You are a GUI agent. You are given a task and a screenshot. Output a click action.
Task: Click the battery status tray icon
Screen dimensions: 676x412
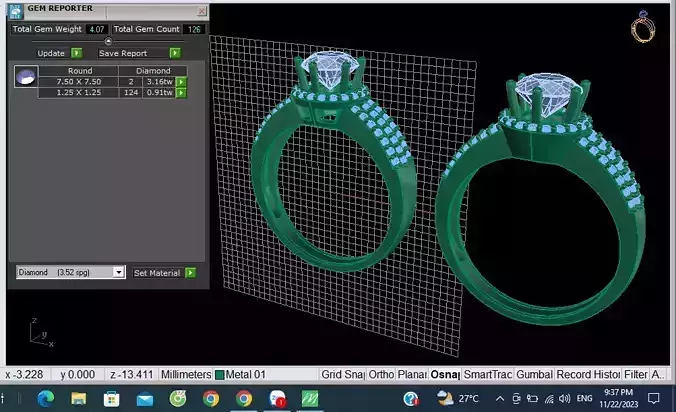coord(532,399)
